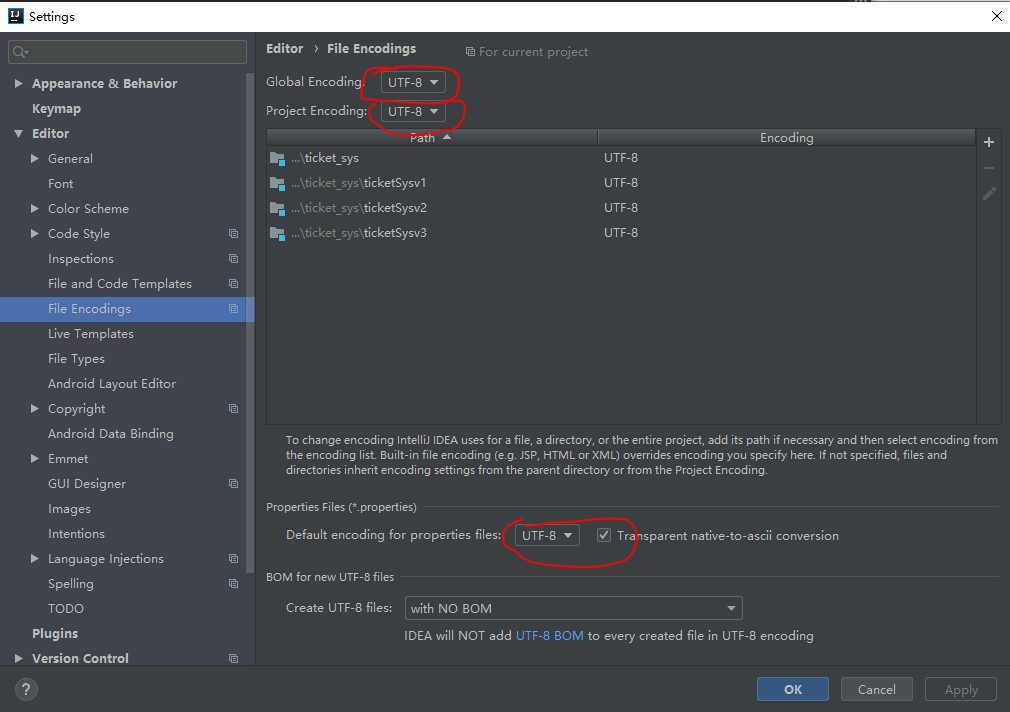Expand the Language Injections node arrow
Viewport: 1010px width, 712px height.
coord(35,559)
